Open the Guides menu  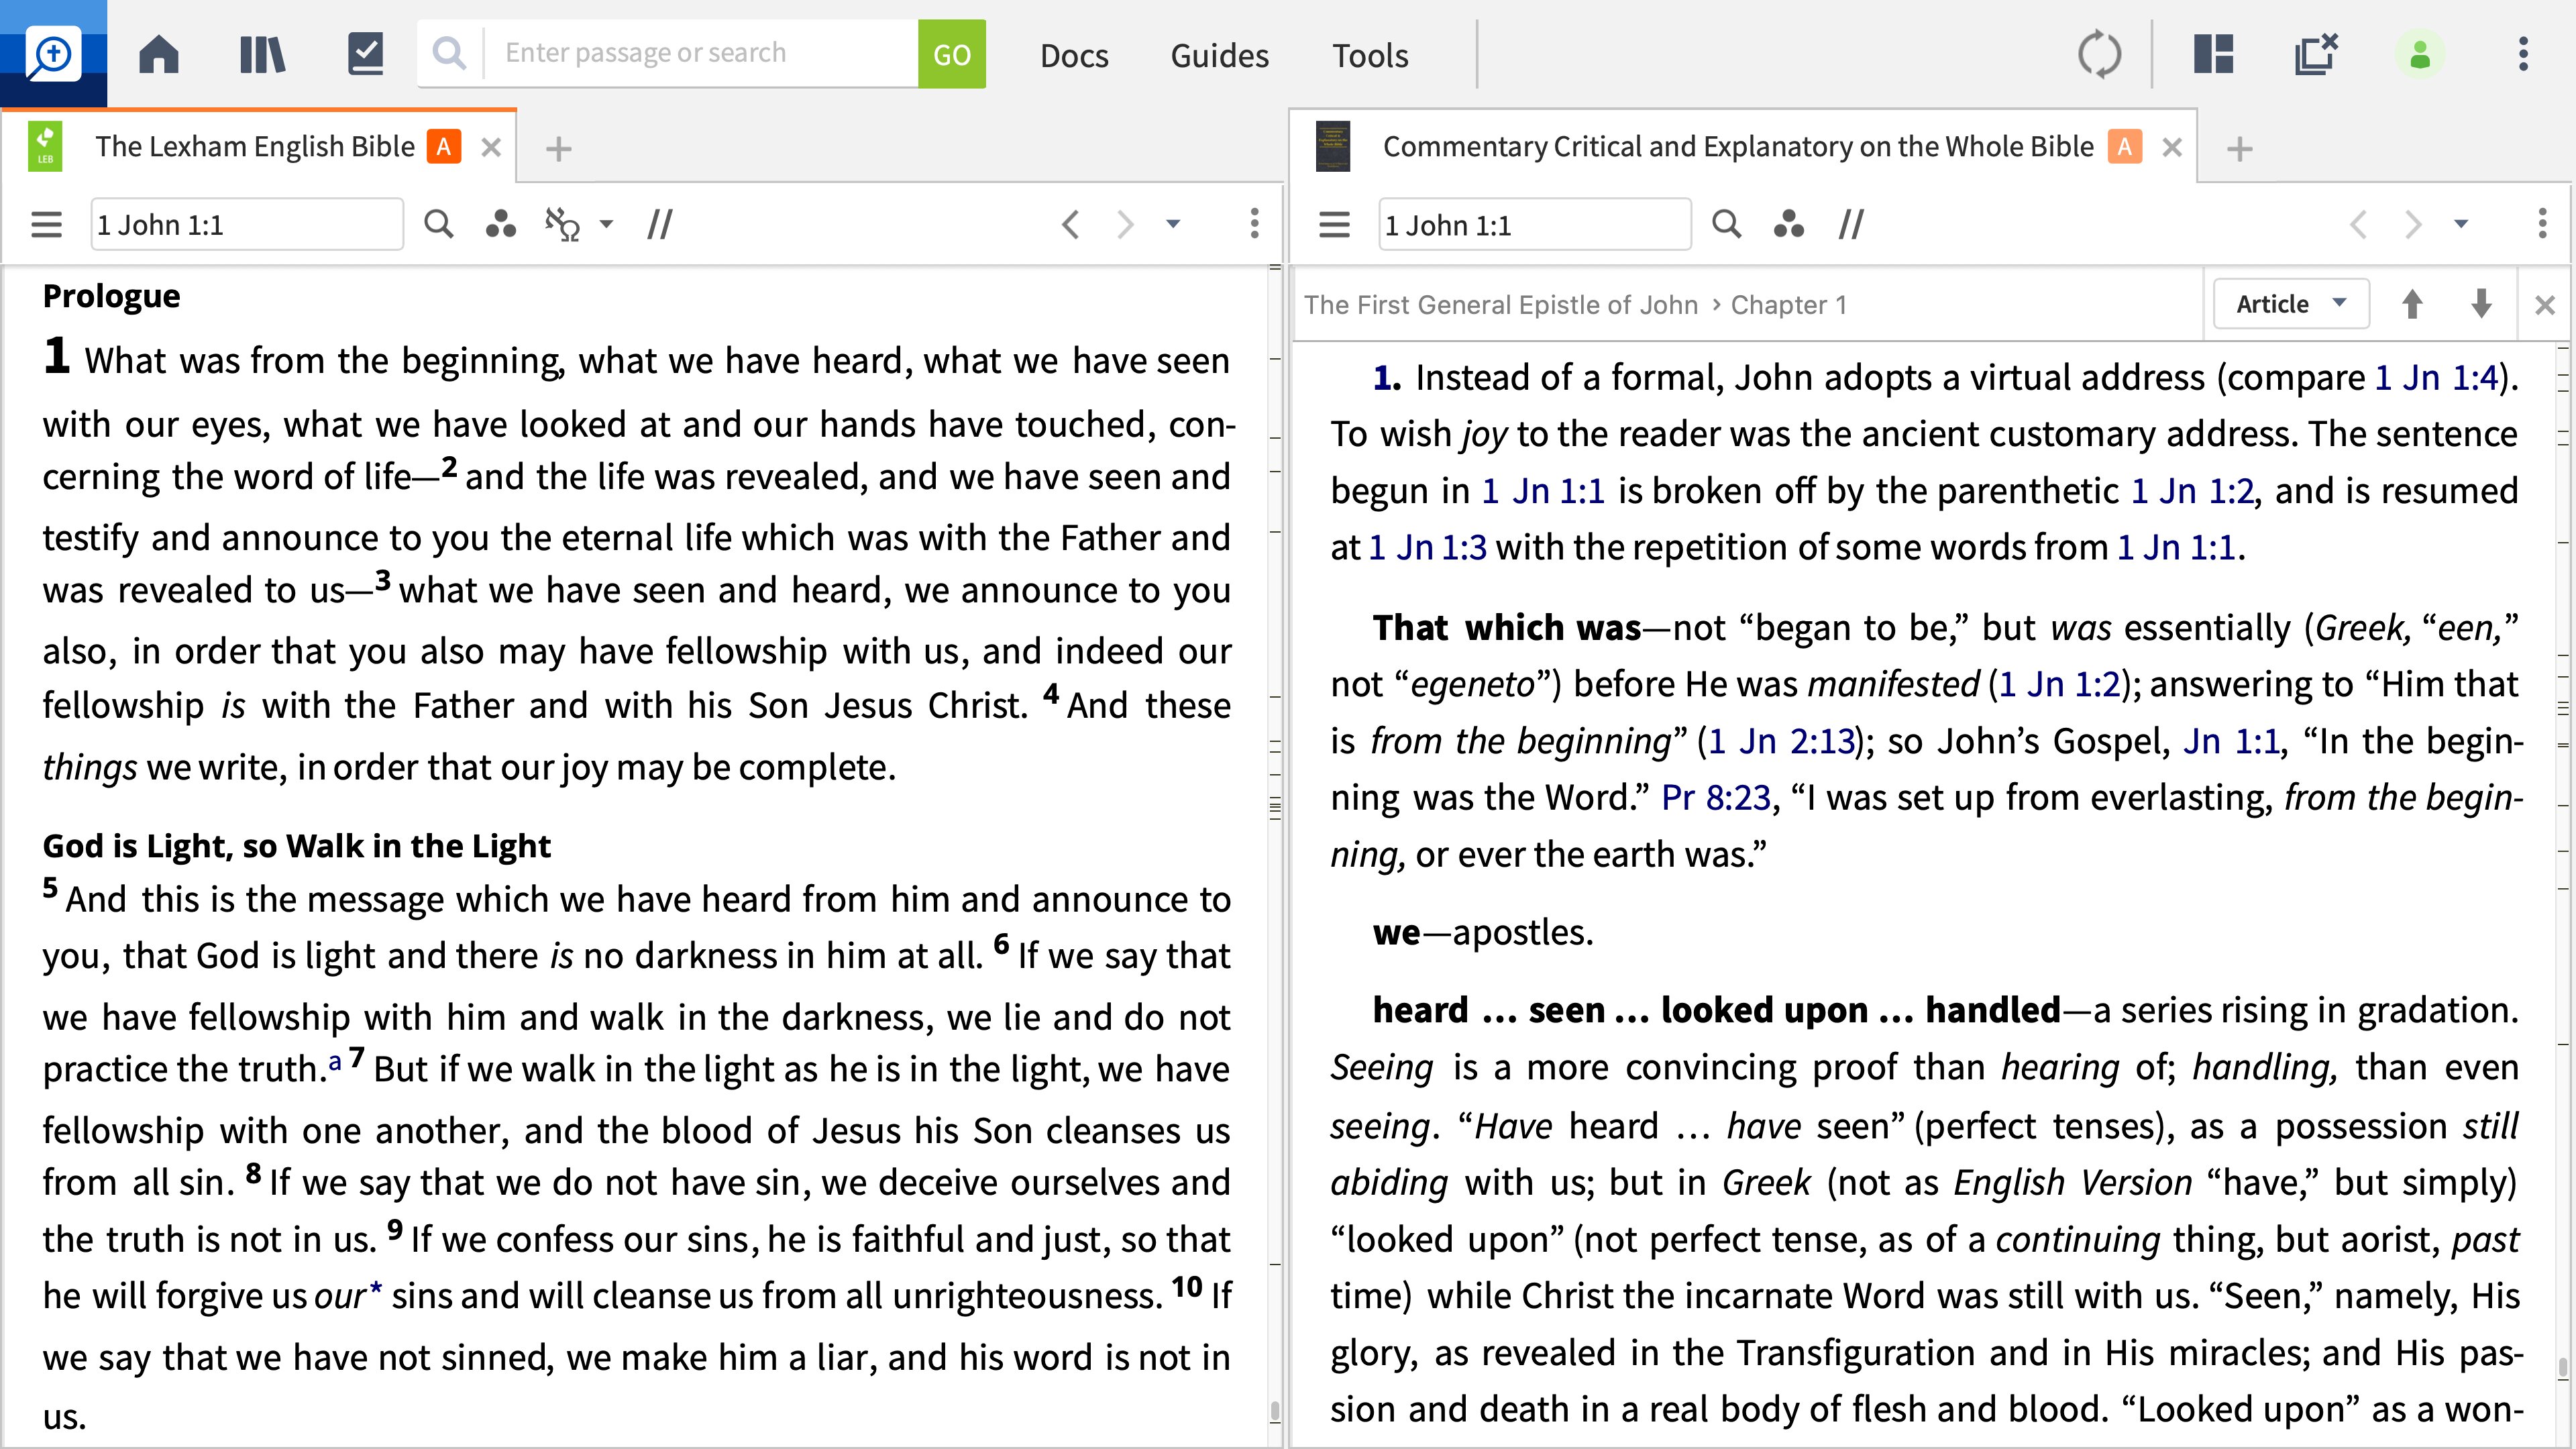click(x=1219, y=55)
